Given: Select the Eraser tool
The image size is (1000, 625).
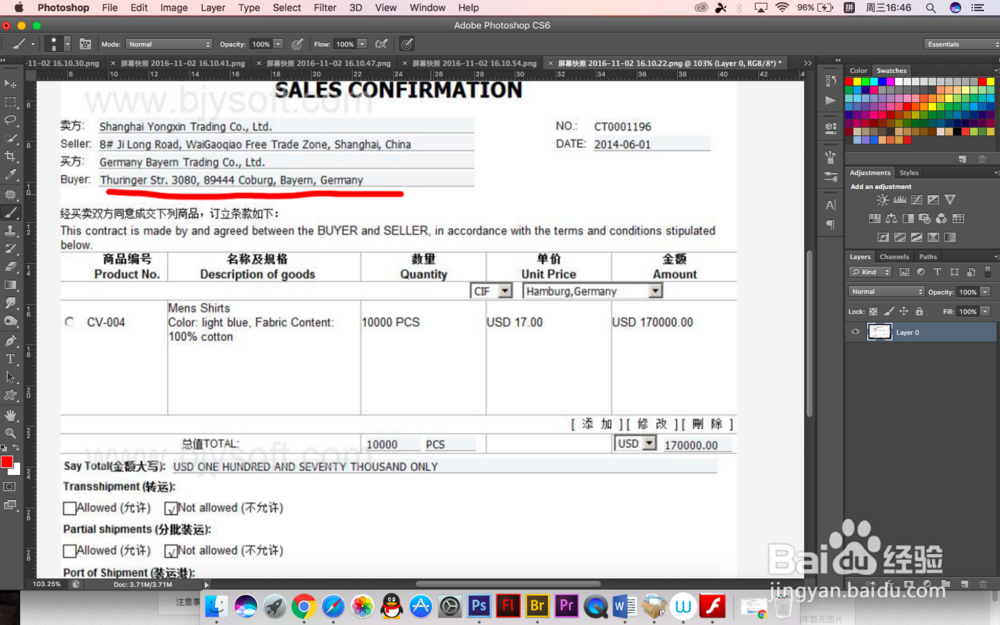Looking at the screenshot, I should 10,267.
